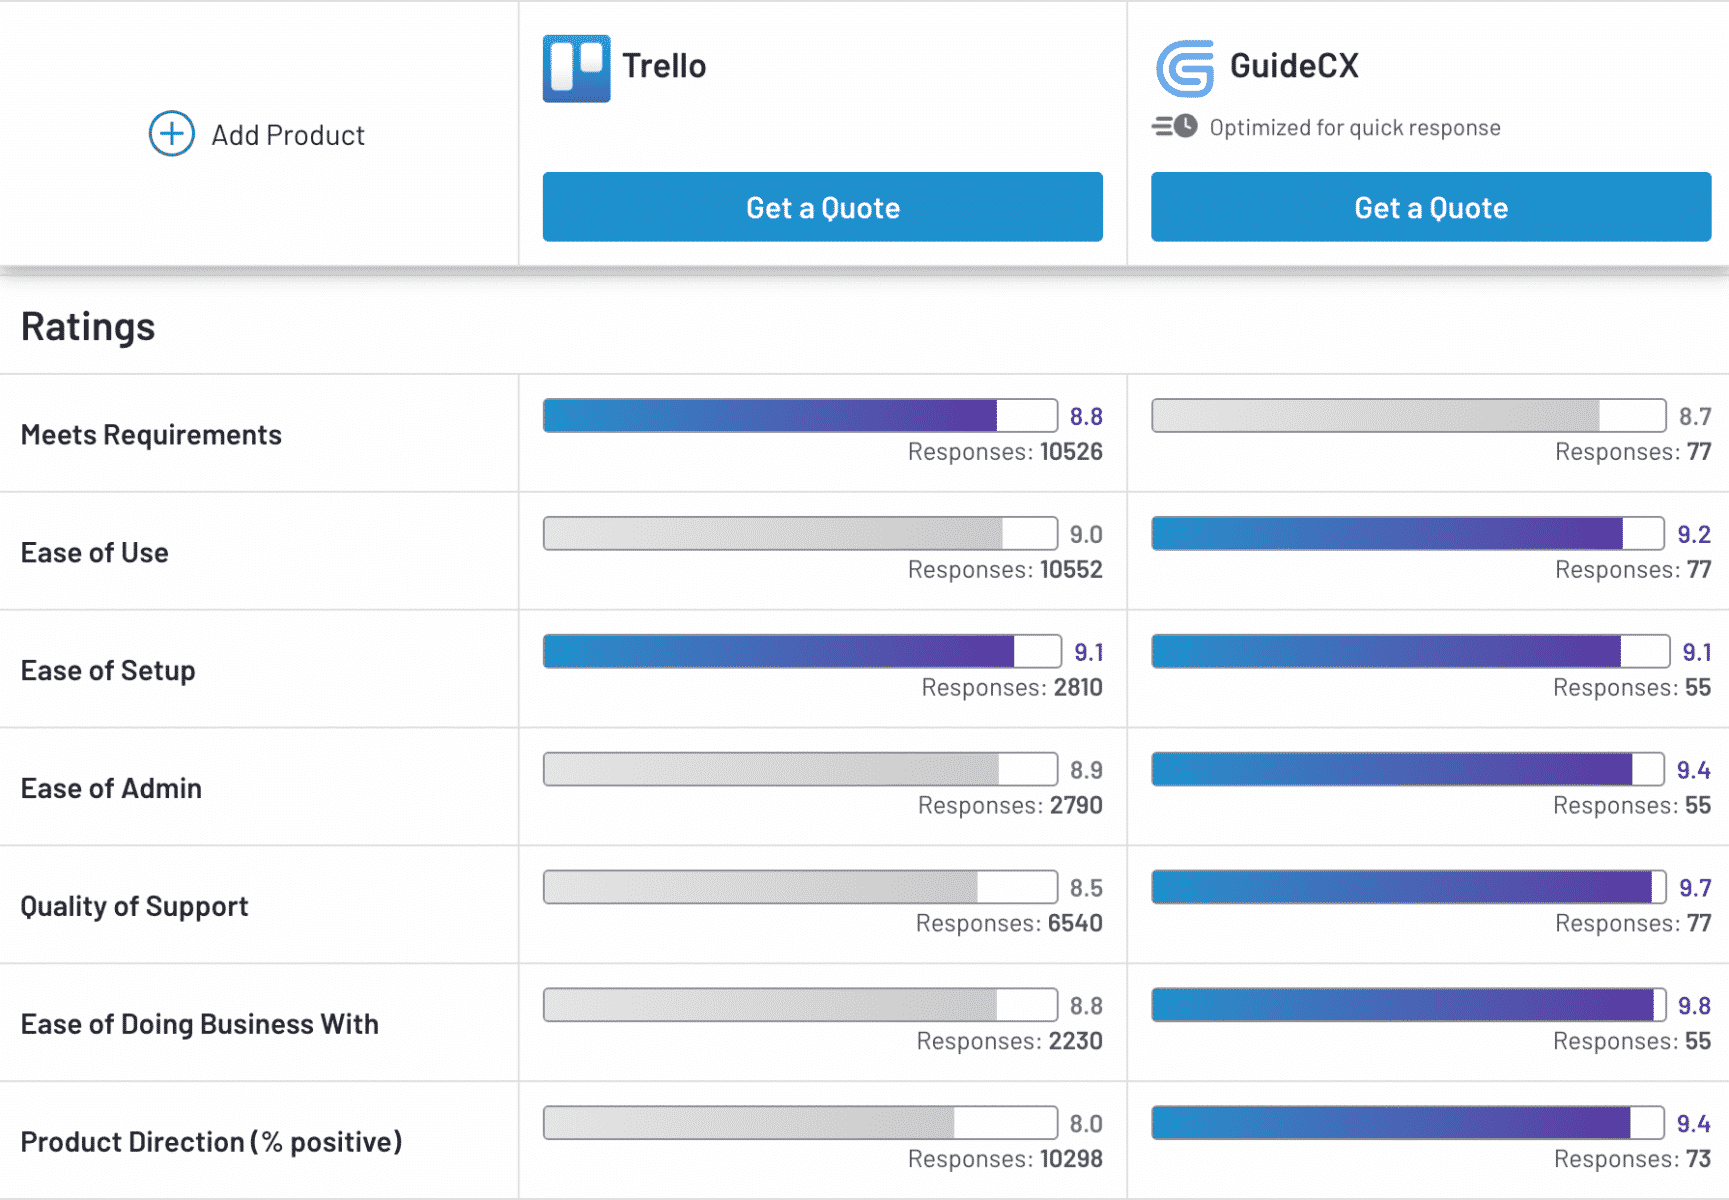
Task: Select Ease of Doing Business With label
Action: point(200,1025)
